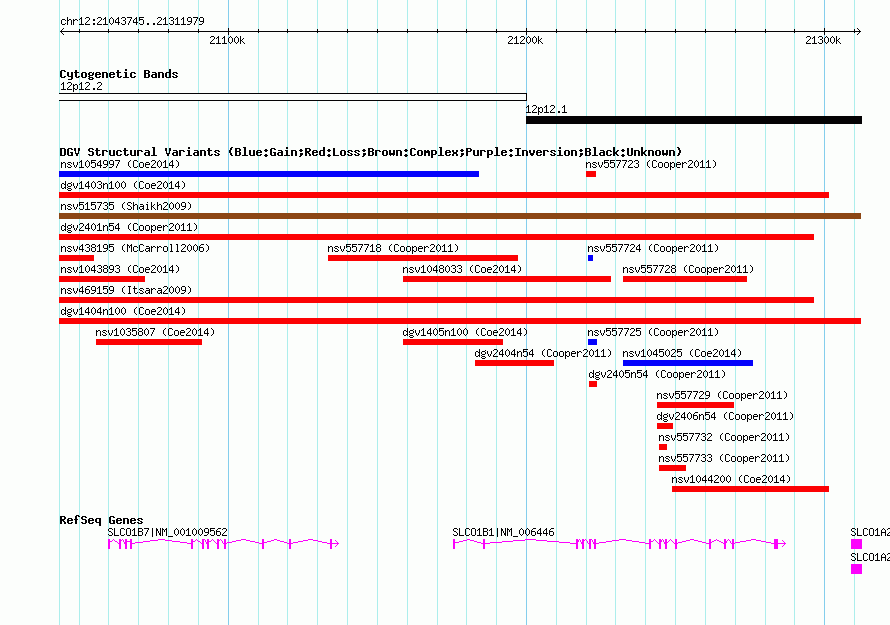
Task: Click the RefSeq Genes track title
Action: click(x=101, y=519)
